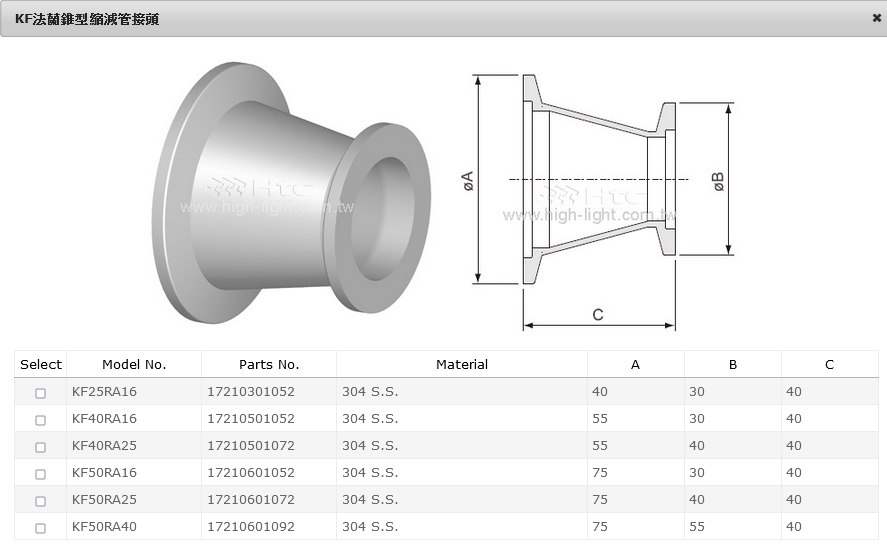Click the Material column header
The image size is (887, 546).
coord(461,365)
